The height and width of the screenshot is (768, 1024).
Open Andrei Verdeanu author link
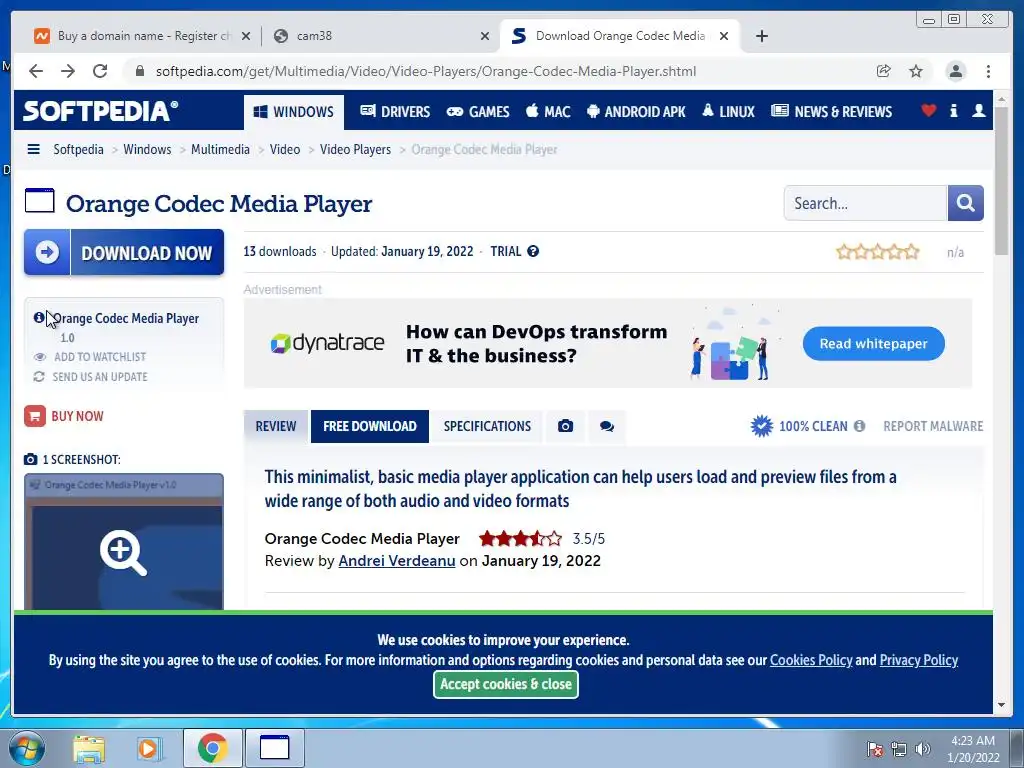coord(396,561)
